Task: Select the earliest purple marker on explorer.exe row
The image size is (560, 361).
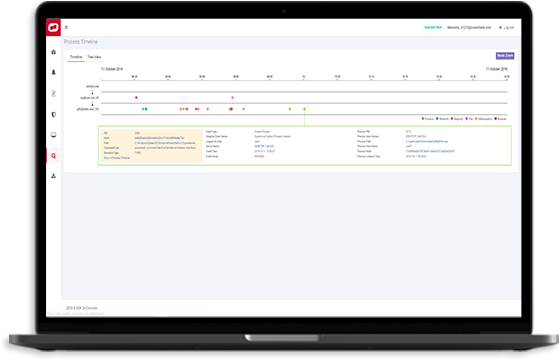Action: click(136, 97)
